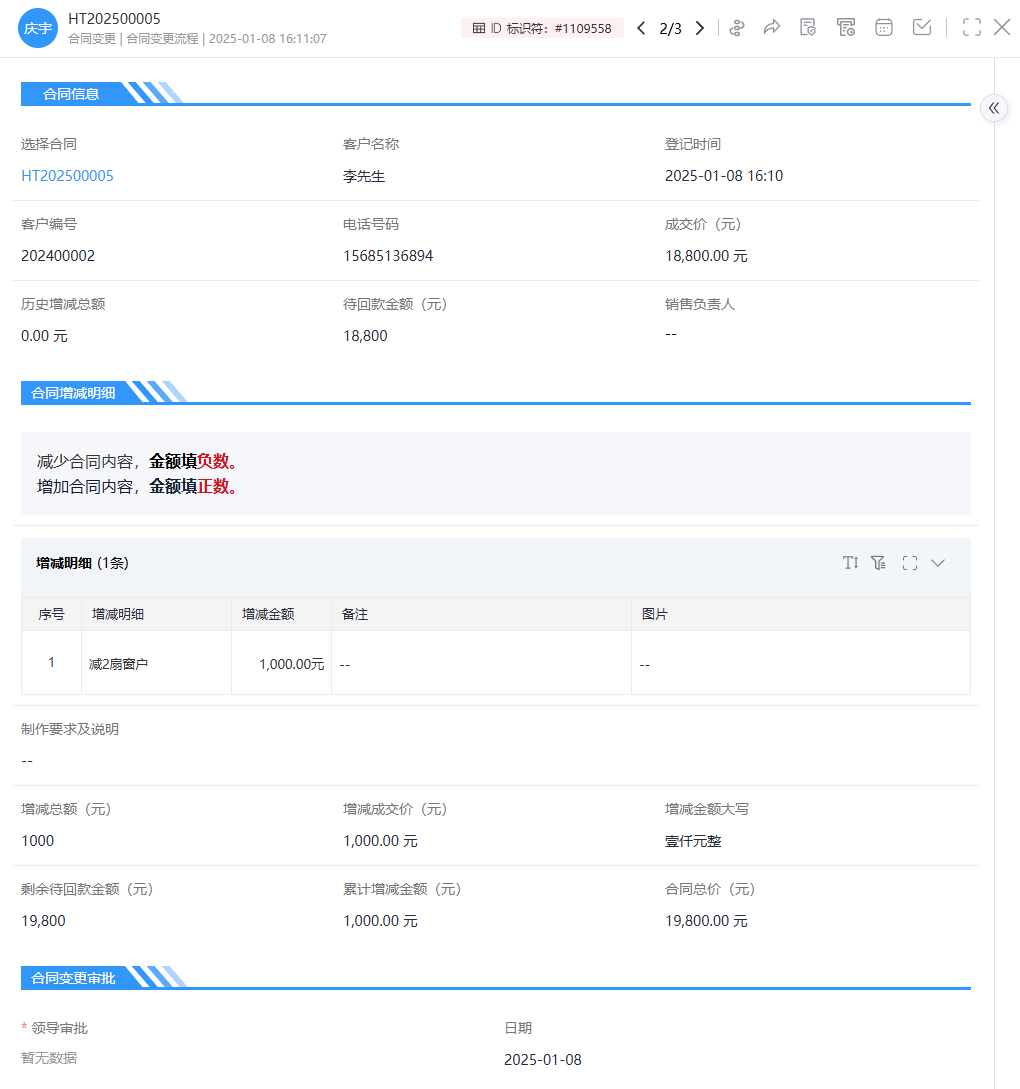This screenshot has width=1020, height=1089.
Task: Open the print template clock icon
Action: (x=846, y=28)
